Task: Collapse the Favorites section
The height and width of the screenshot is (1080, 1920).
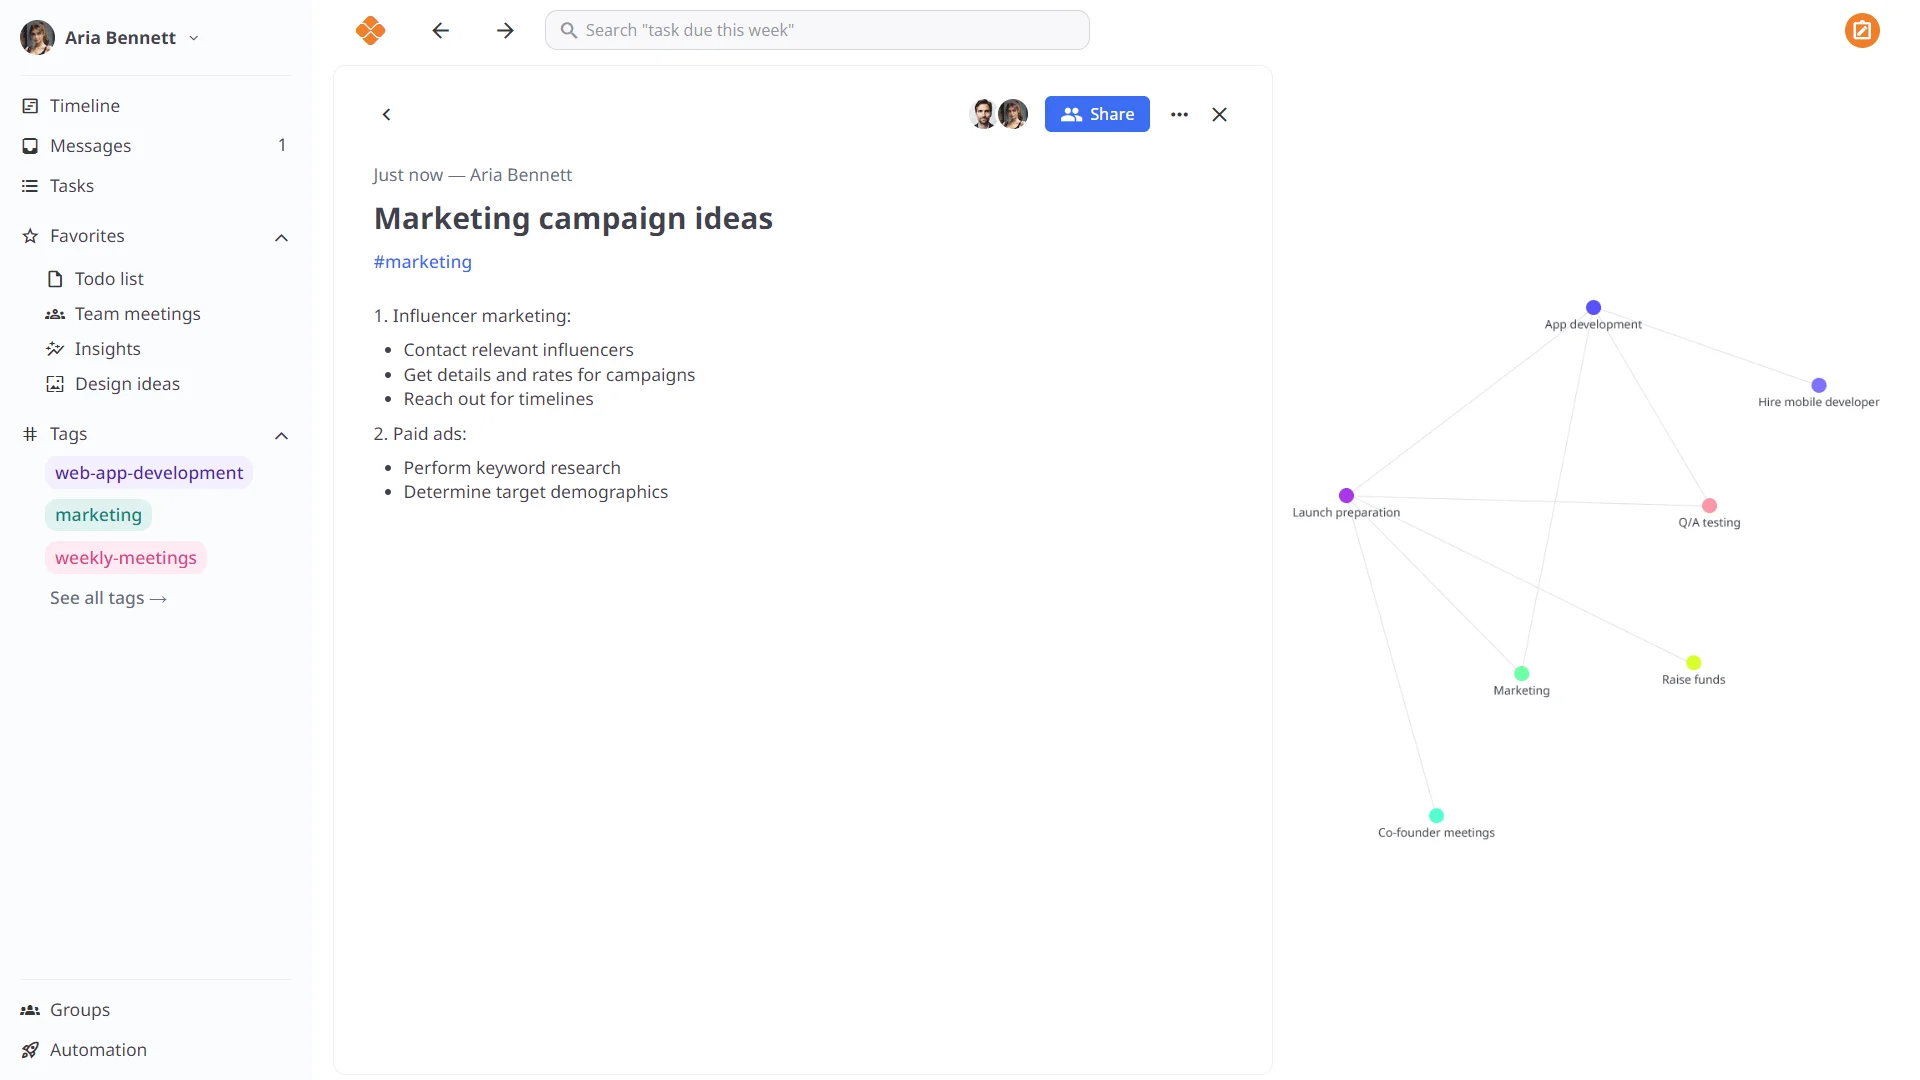Action: (281, 237)
